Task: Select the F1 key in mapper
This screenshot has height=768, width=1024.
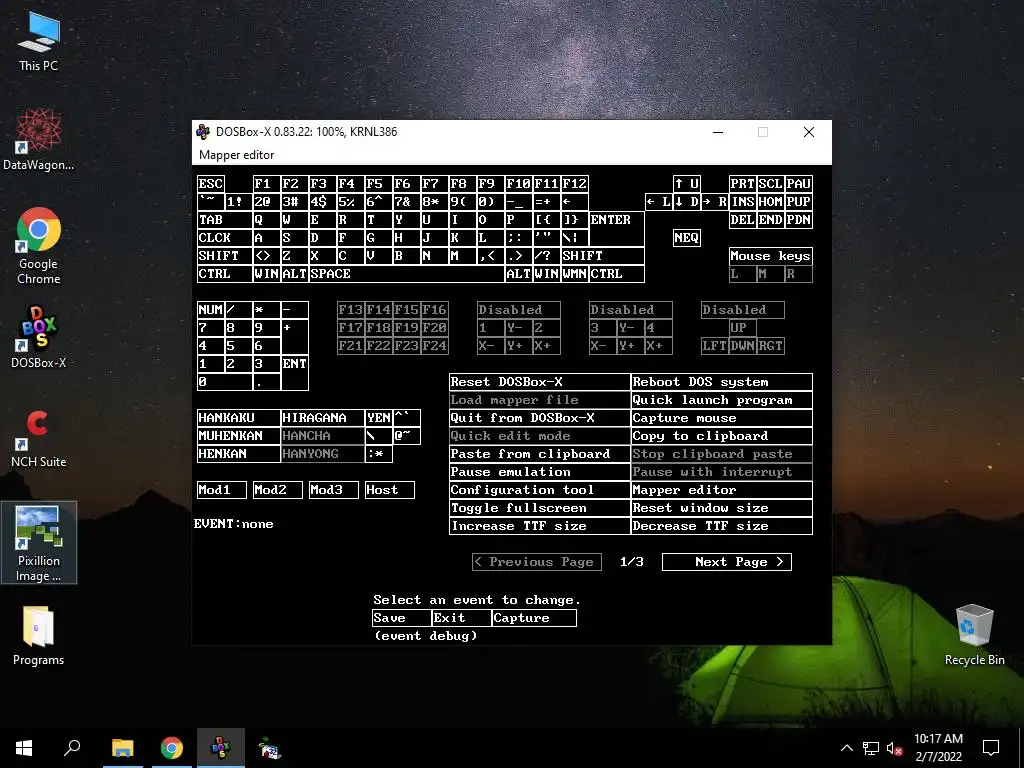Action: pyautogui.click(x=266, y=184)
